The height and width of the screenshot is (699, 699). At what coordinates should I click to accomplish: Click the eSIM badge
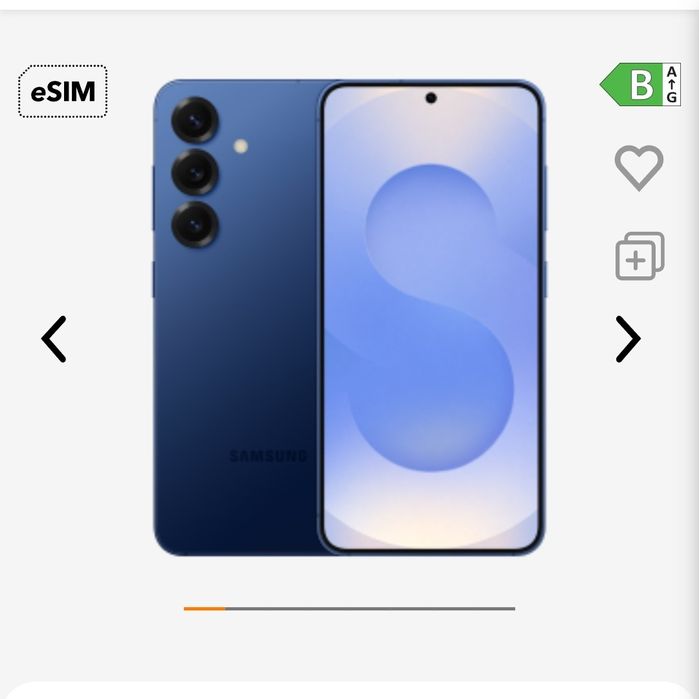[62, 91]
